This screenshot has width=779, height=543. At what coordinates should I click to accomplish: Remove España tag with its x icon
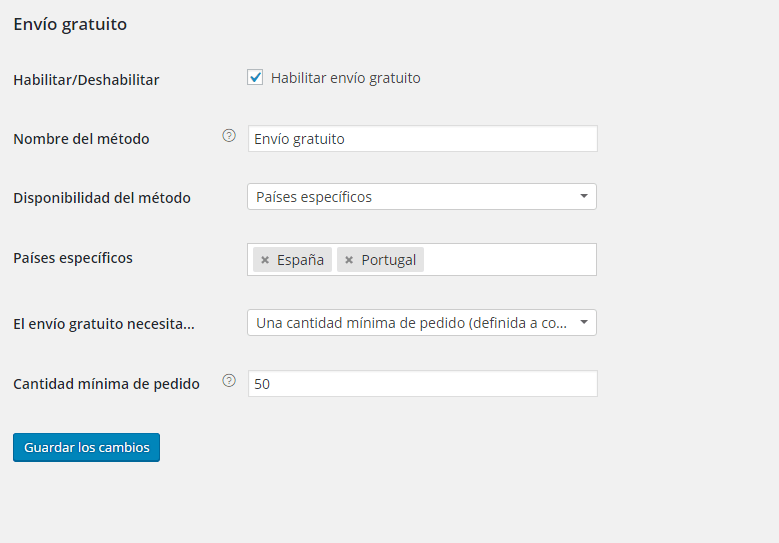[x=265, y=260]
